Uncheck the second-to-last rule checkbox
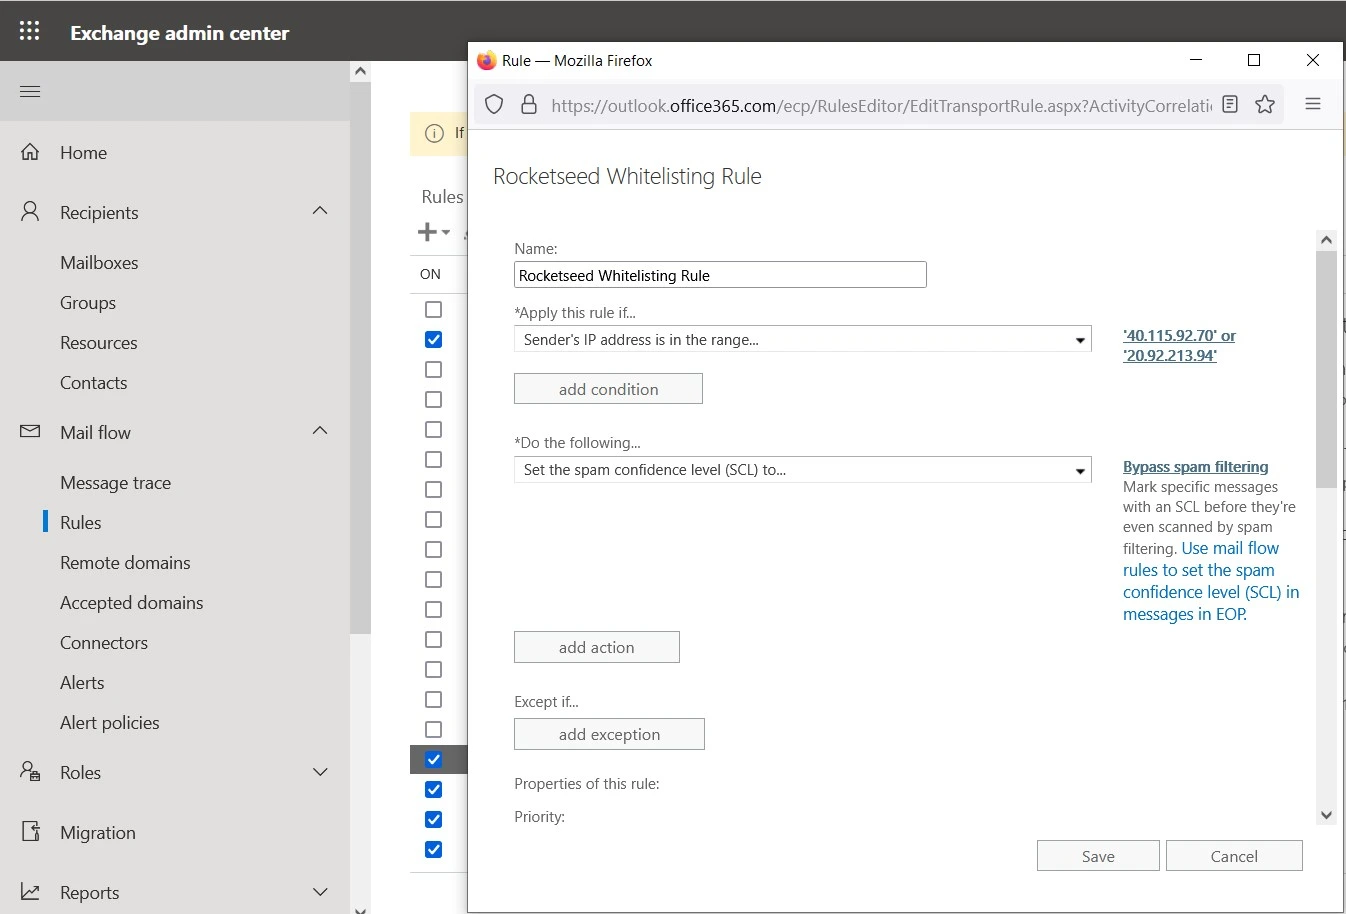 pyautogui.click(x=433, y=819)
